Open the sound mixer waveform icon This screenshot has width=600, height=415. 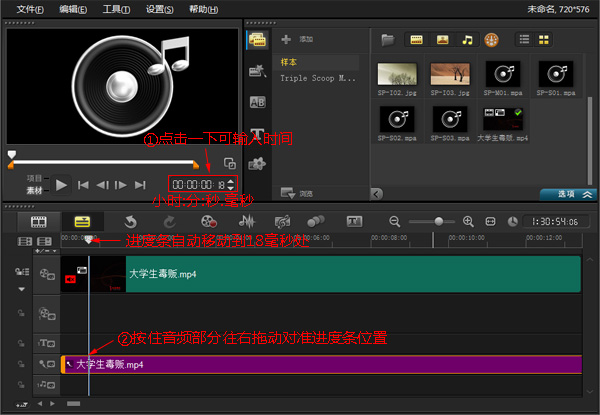tap(247, 221)
